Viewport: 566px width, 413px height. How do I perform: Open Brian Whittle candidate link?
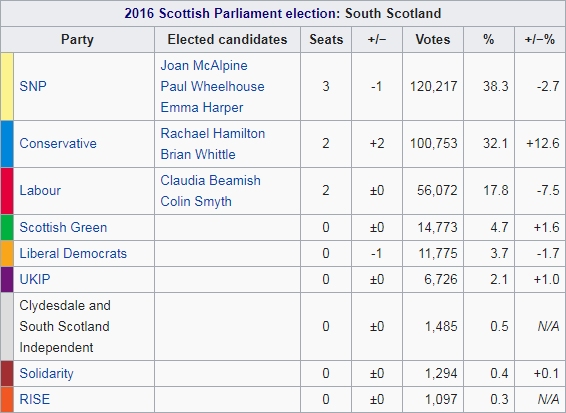(x=198, y=154)
